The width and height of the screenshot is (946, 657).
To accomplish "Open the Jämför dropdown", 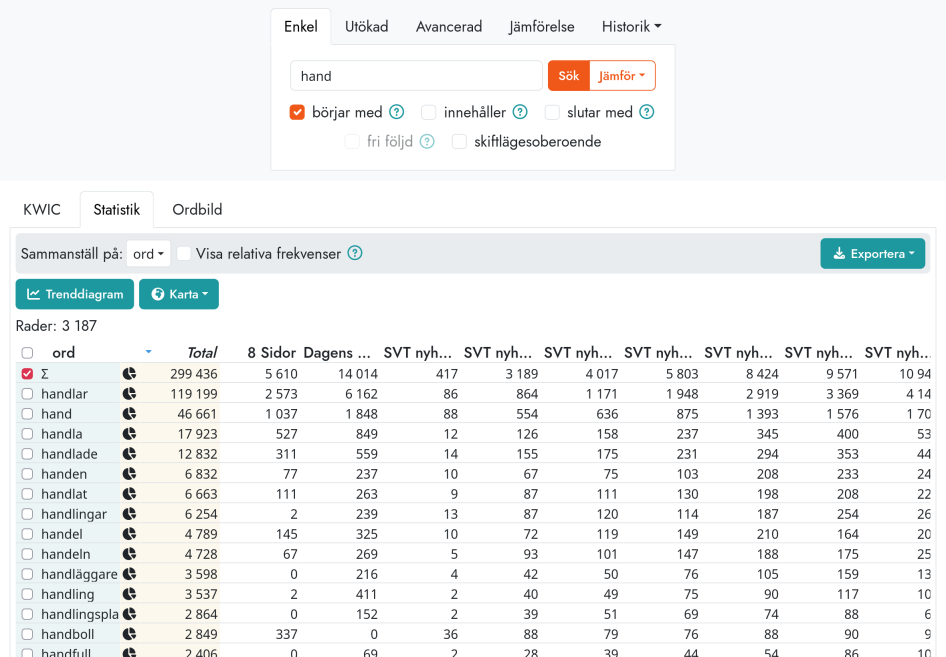I will coord(622,75).
